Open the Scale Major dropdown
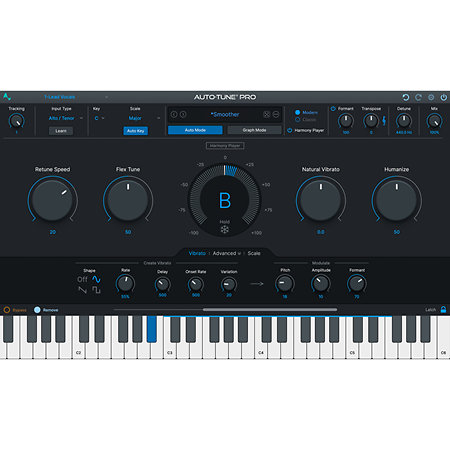The width and height of the screenshot is (450, 450). pos(143,118)
